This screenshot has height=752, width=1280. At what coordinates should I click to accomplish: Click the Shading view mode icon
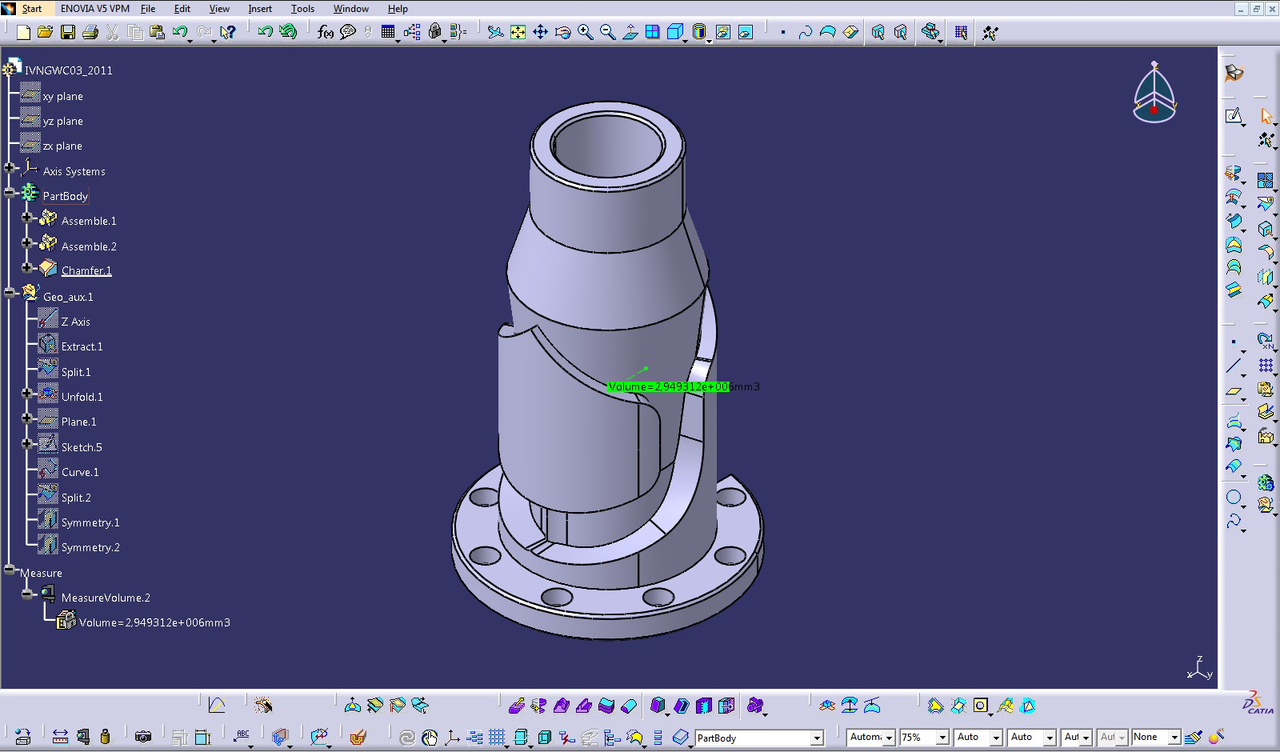pyautogui.click(x=699, y=32)
